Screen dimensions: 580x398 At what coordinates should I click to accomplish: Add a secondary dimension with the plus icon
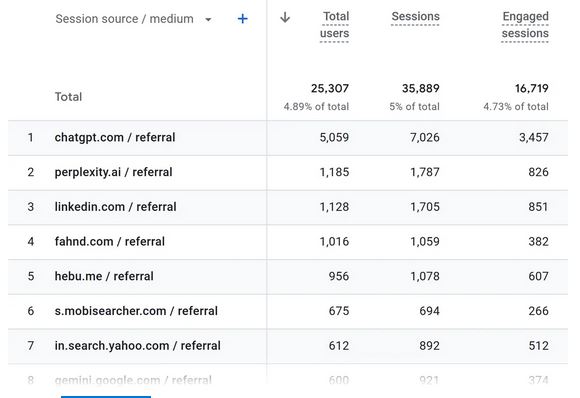tap(242, 19)
